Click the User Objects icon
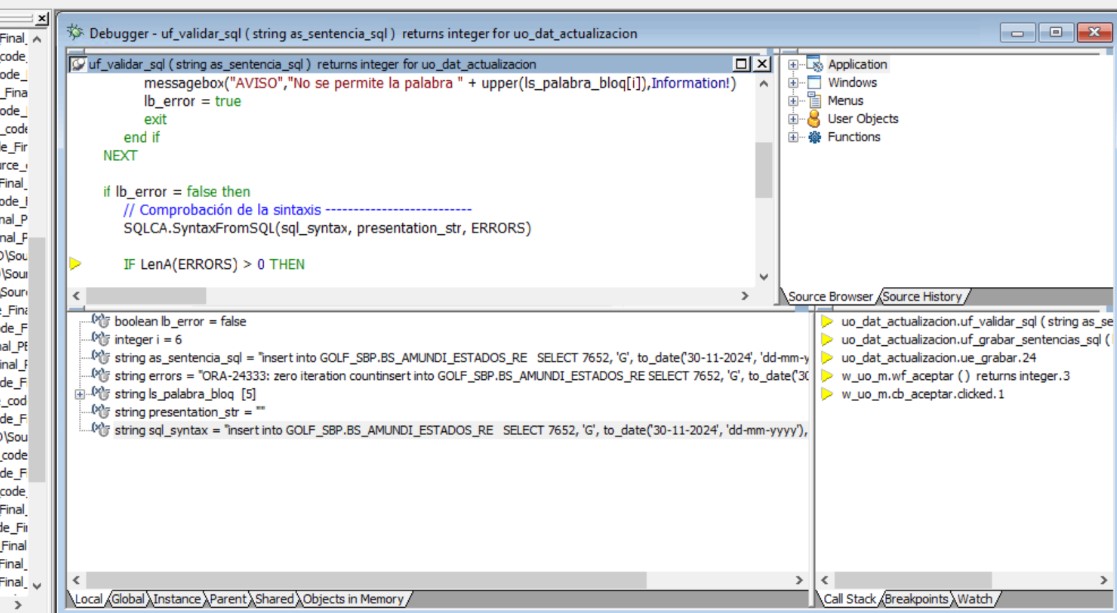Screen dimensions: 1117x613 813,118
